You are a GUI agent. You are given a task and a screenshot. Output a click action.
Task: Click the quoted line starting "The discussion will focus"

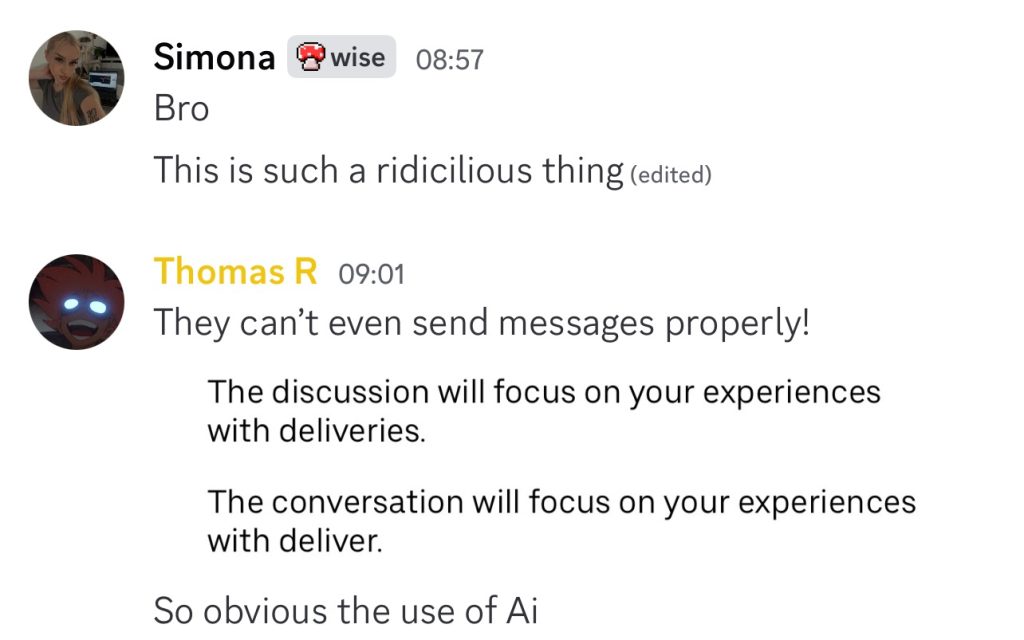544,391
